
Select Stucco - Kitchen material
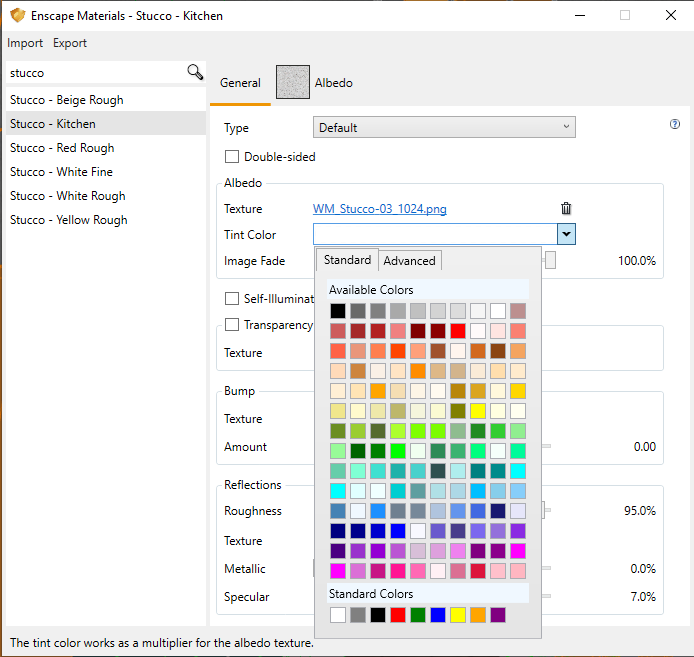point(105,124)
